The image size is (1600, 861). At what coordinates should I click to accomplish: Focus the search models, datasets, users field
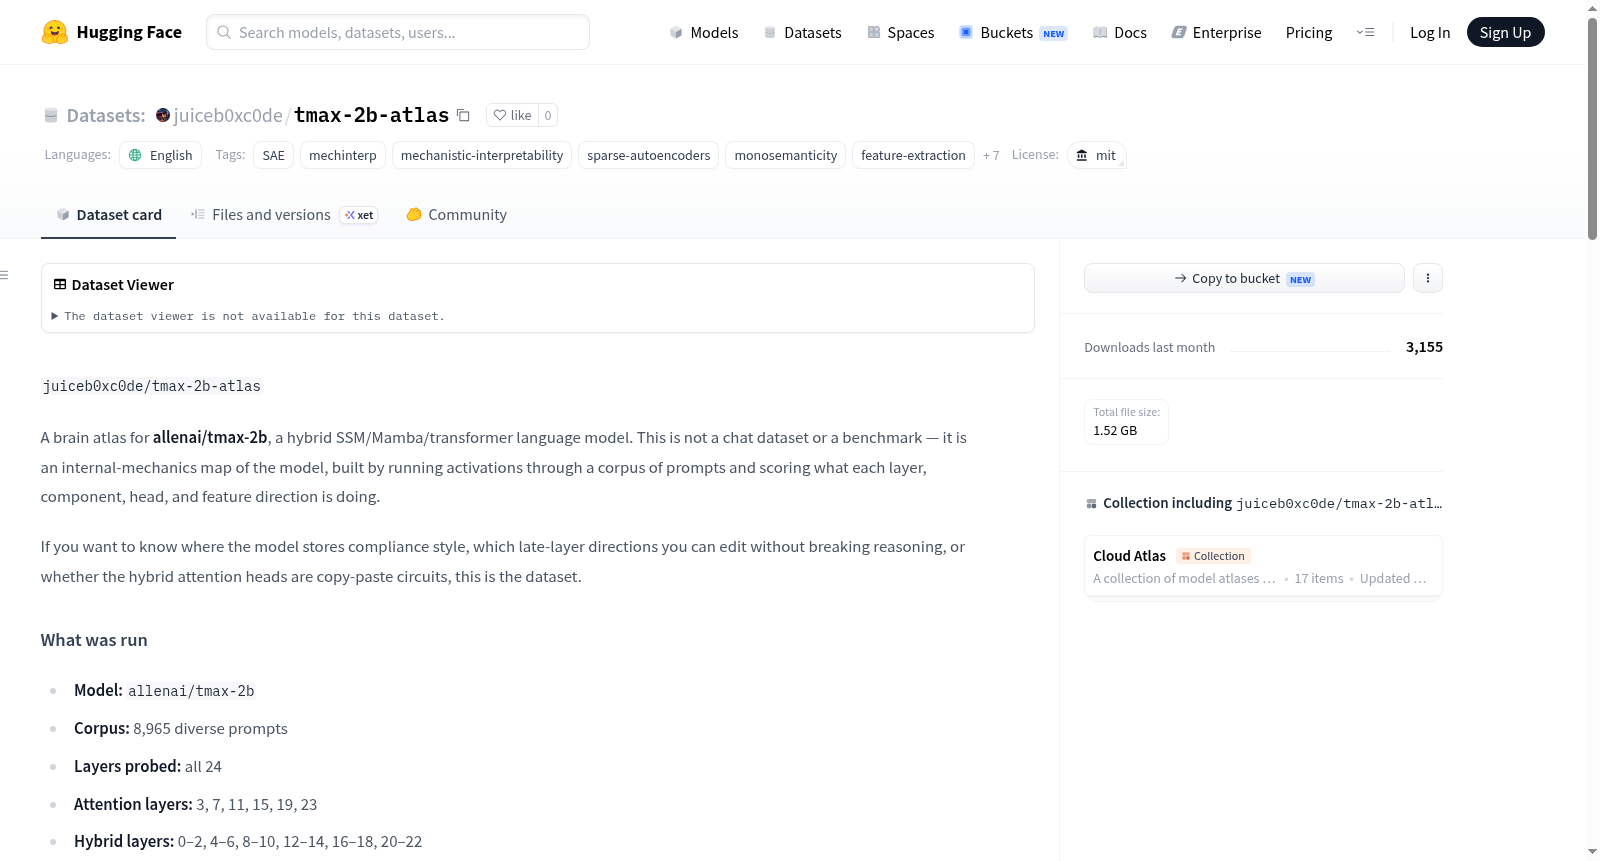[398, 32]
